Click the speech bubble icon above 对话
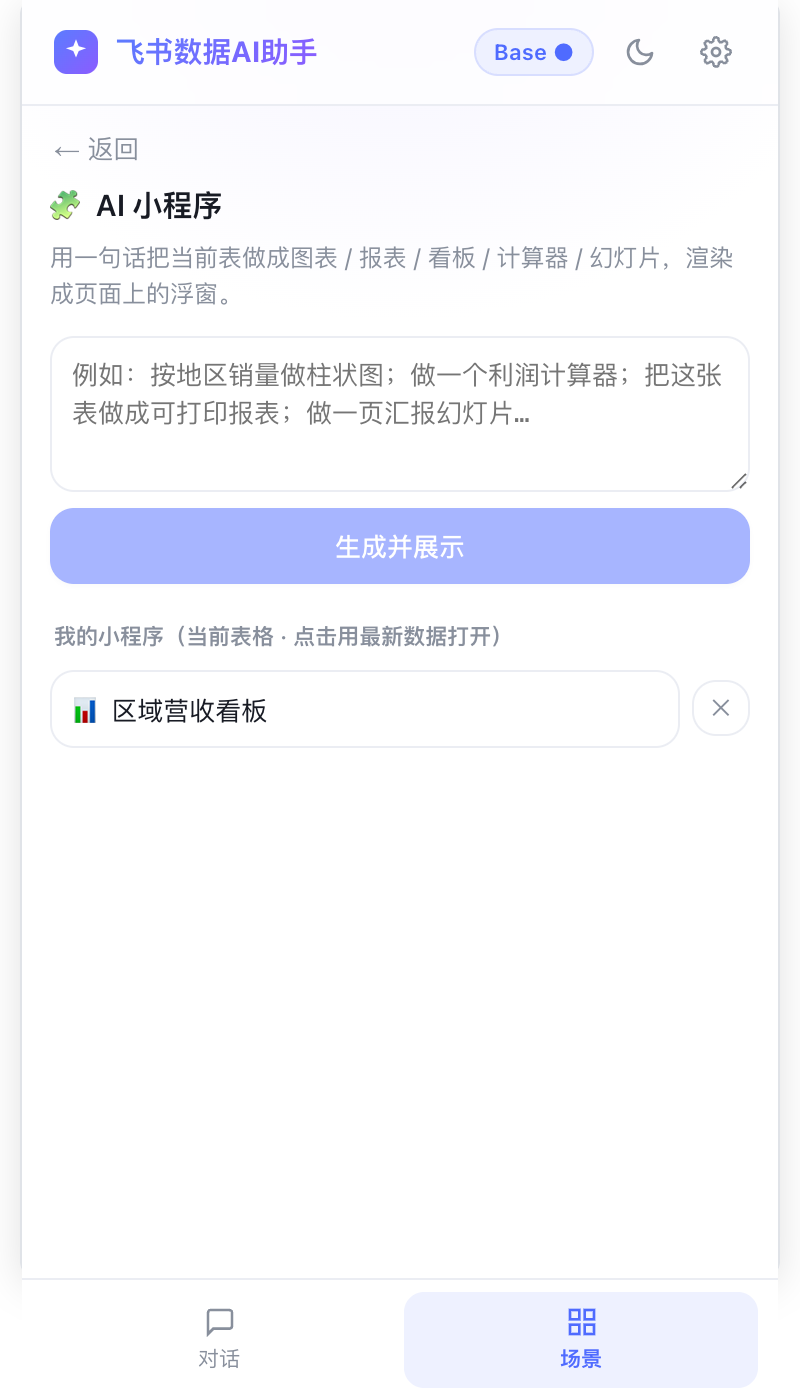 tap(219, 1322)
